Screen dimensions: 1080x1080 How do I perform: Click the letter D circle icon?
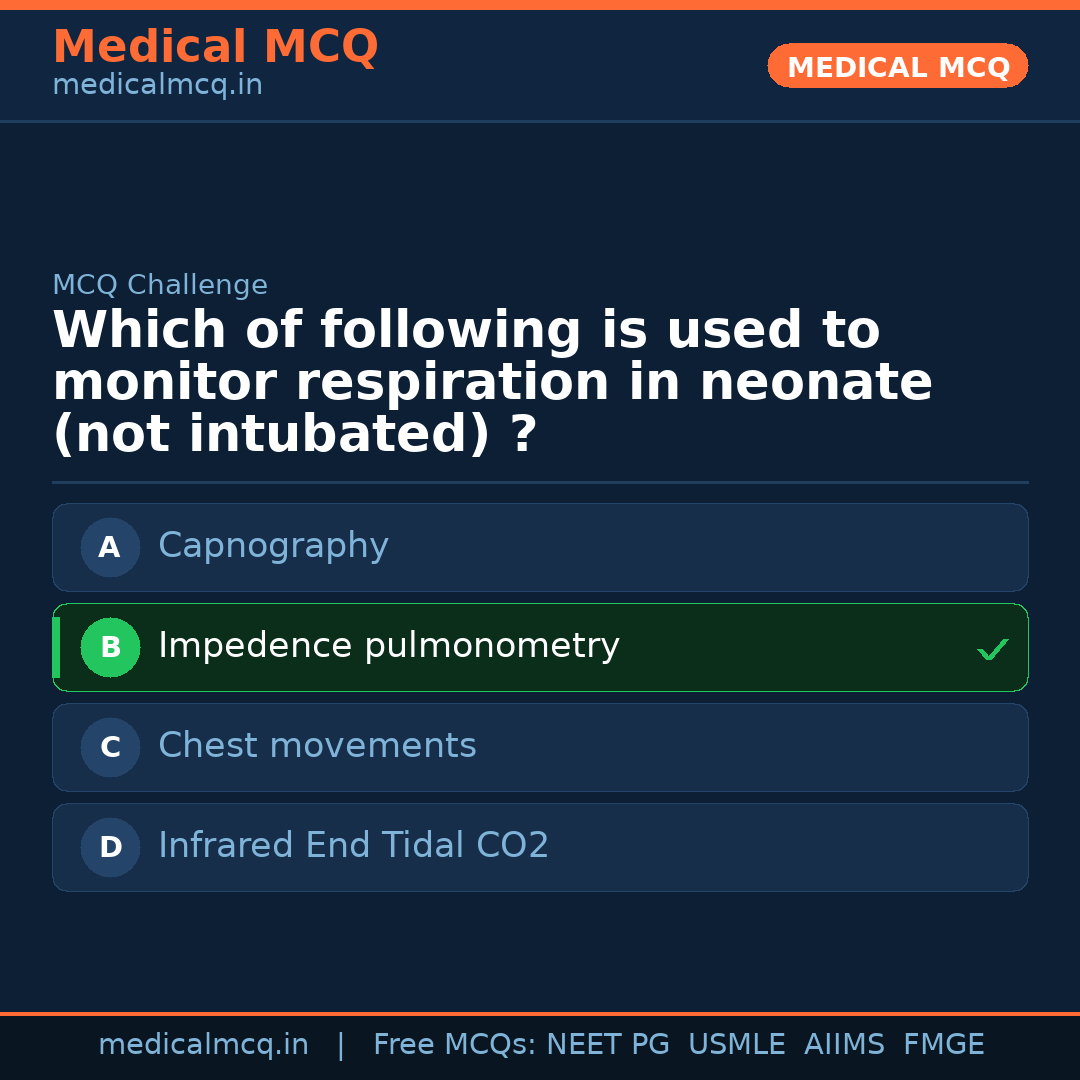click(110, 847)
